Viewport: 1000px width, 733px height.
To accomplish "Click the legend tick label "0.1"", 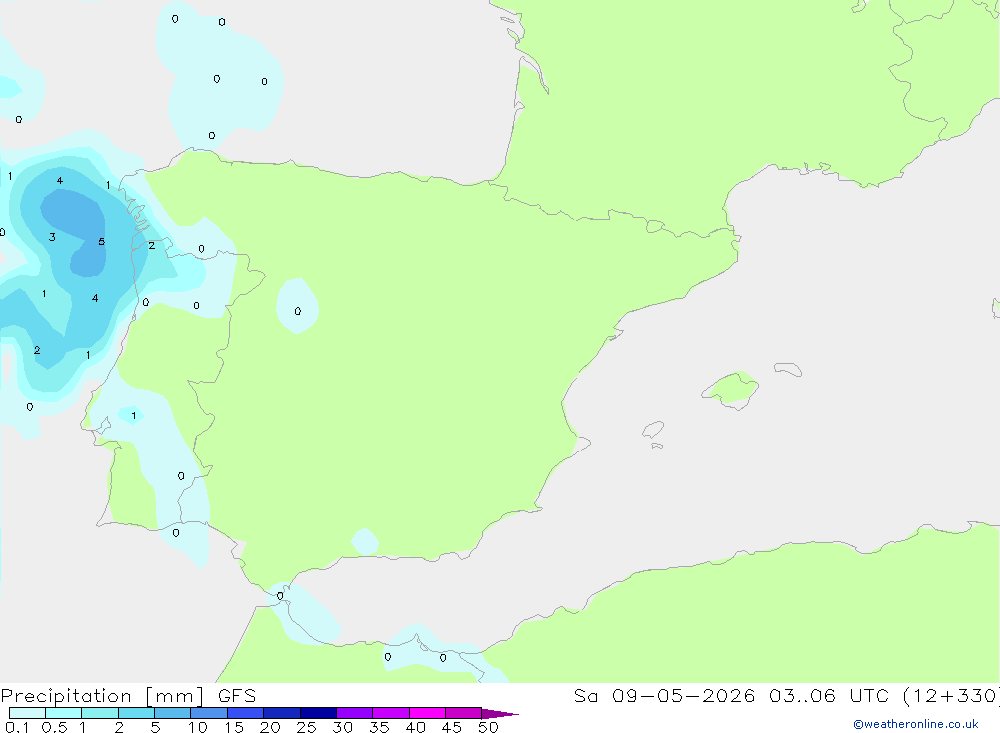I will point(17,727).
